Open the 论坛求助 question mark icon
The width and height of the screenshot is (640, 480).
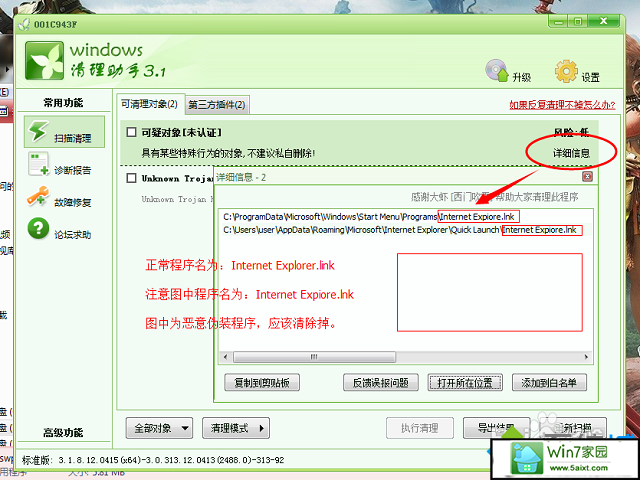click(38, 229)
